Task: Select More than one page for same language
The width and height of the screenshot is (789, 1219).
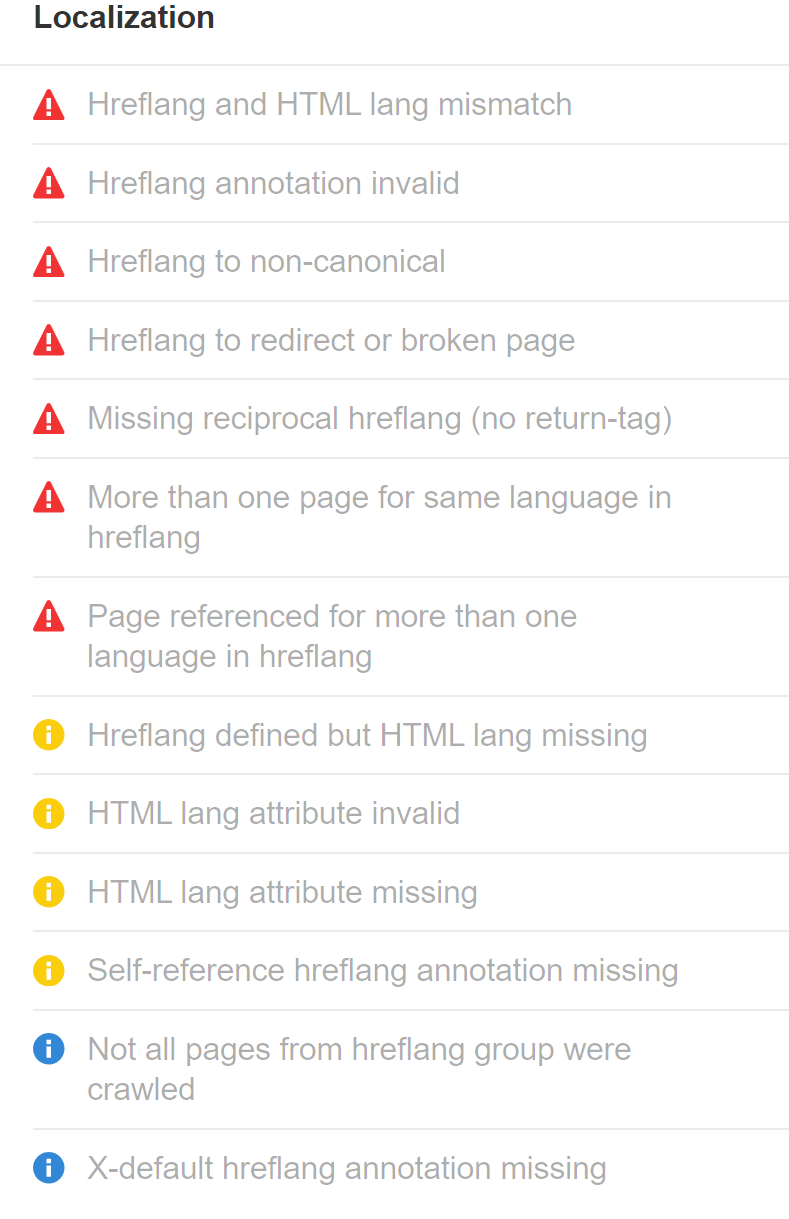Action: (380, 517)
